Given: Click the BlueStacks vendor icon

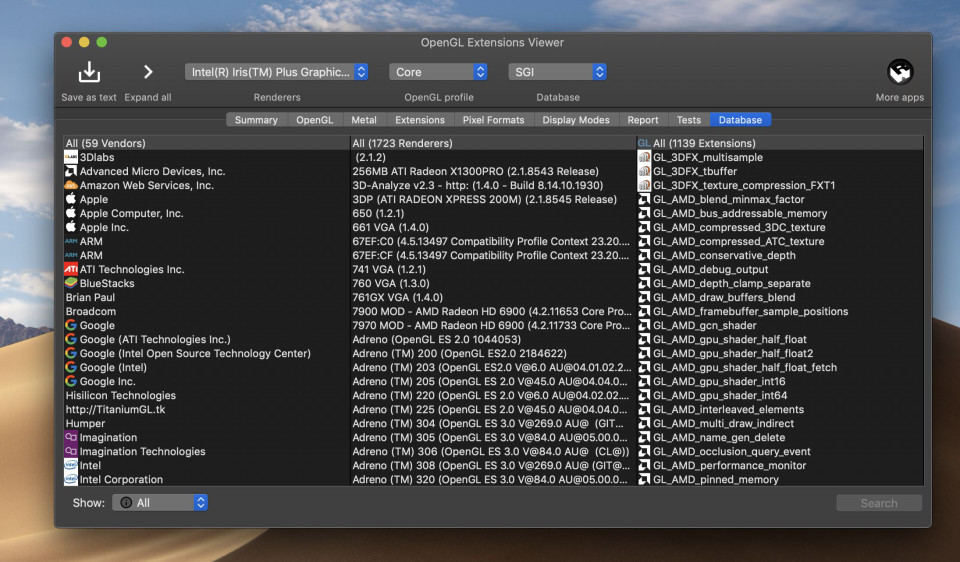Looking at the screenshot, I should pos(71,283).
